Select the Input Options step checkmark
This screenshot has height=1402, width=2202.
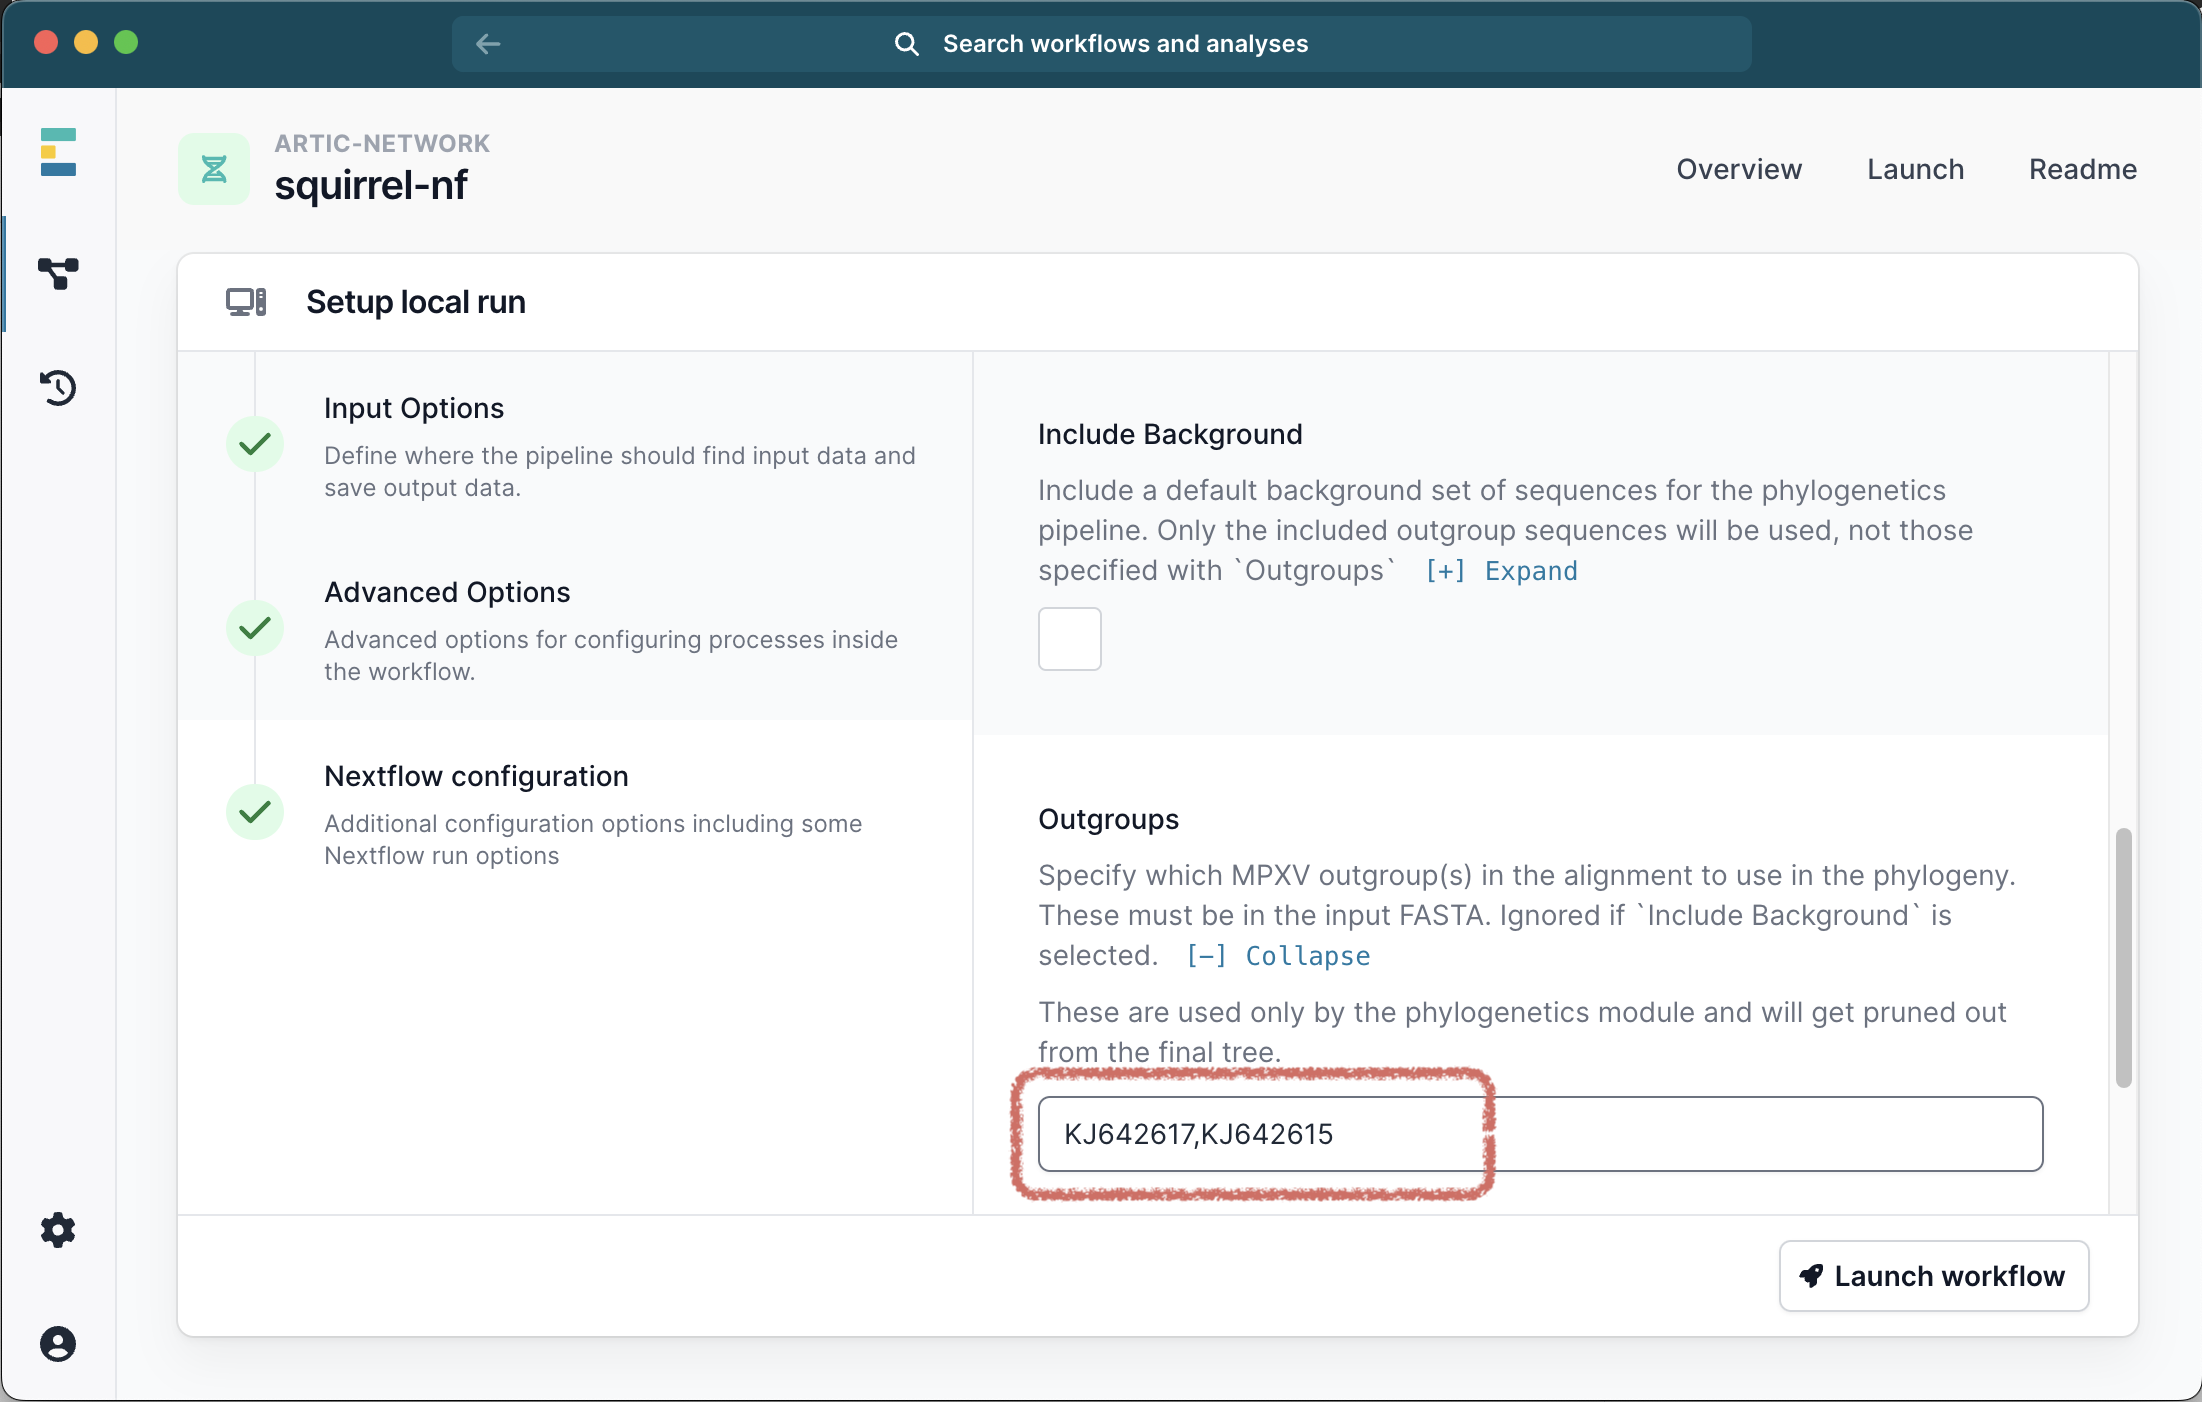255,444
